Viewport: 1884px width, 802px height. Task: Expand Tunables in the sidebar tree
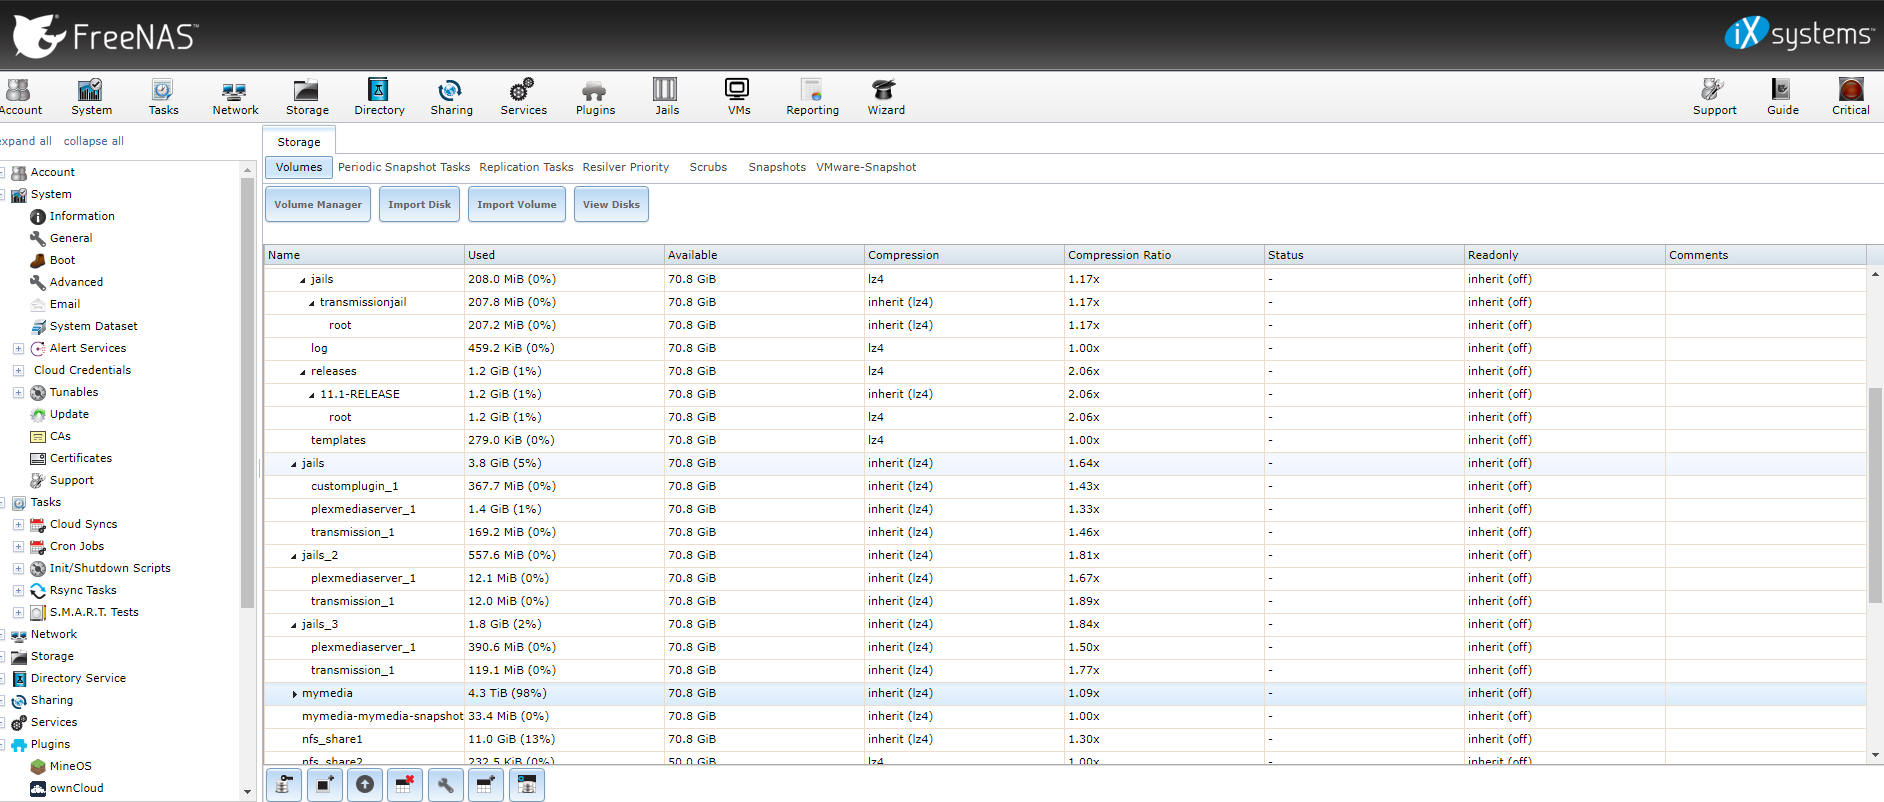18,392
